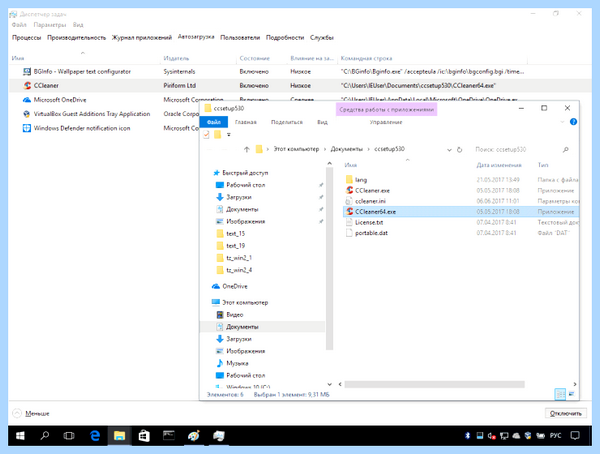Select Быстрый доступ in navigation pane
600x454 pixels.
[x=245, y=173]
